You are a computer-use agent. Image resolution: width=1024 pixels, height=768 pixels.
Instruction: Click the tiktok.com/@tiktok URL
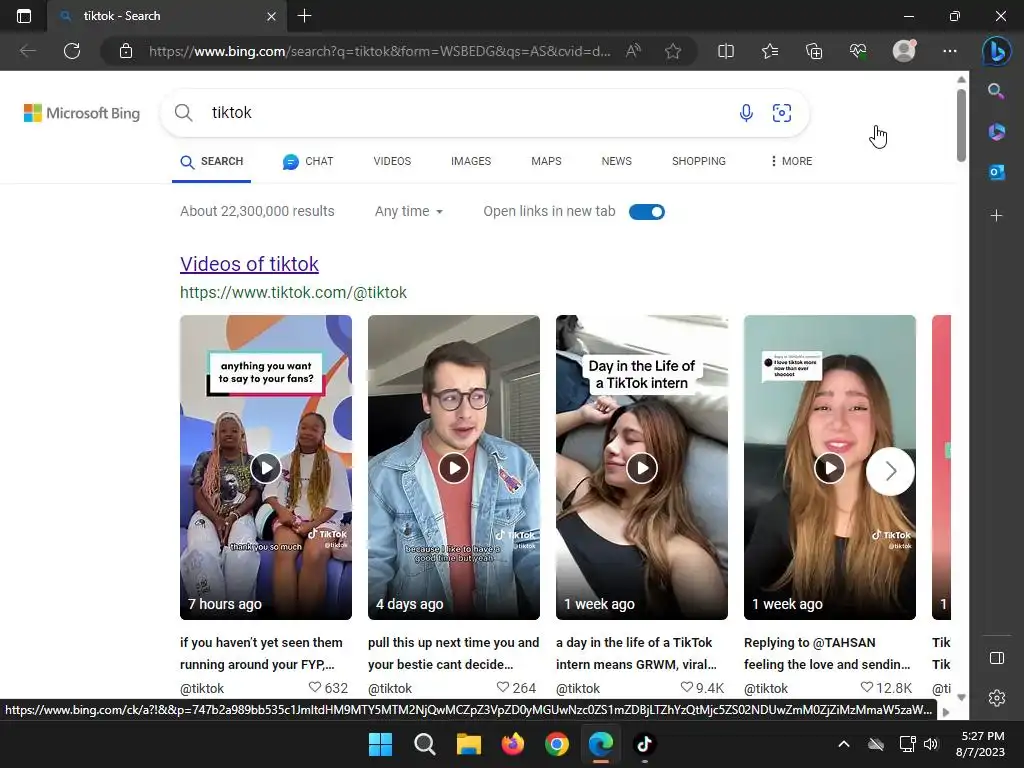point(293,293)
